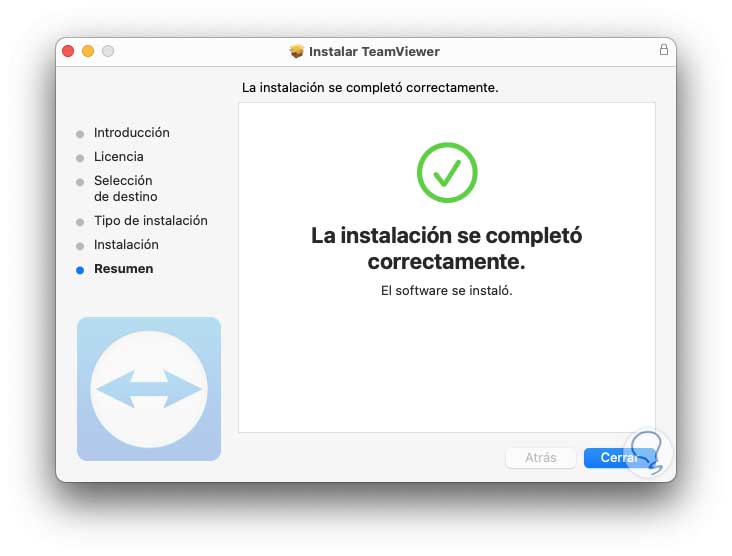The height and width of the screenshot is (556, 732).
Task: Click the TeamViewer logo image
Action: tap(149, 389)
